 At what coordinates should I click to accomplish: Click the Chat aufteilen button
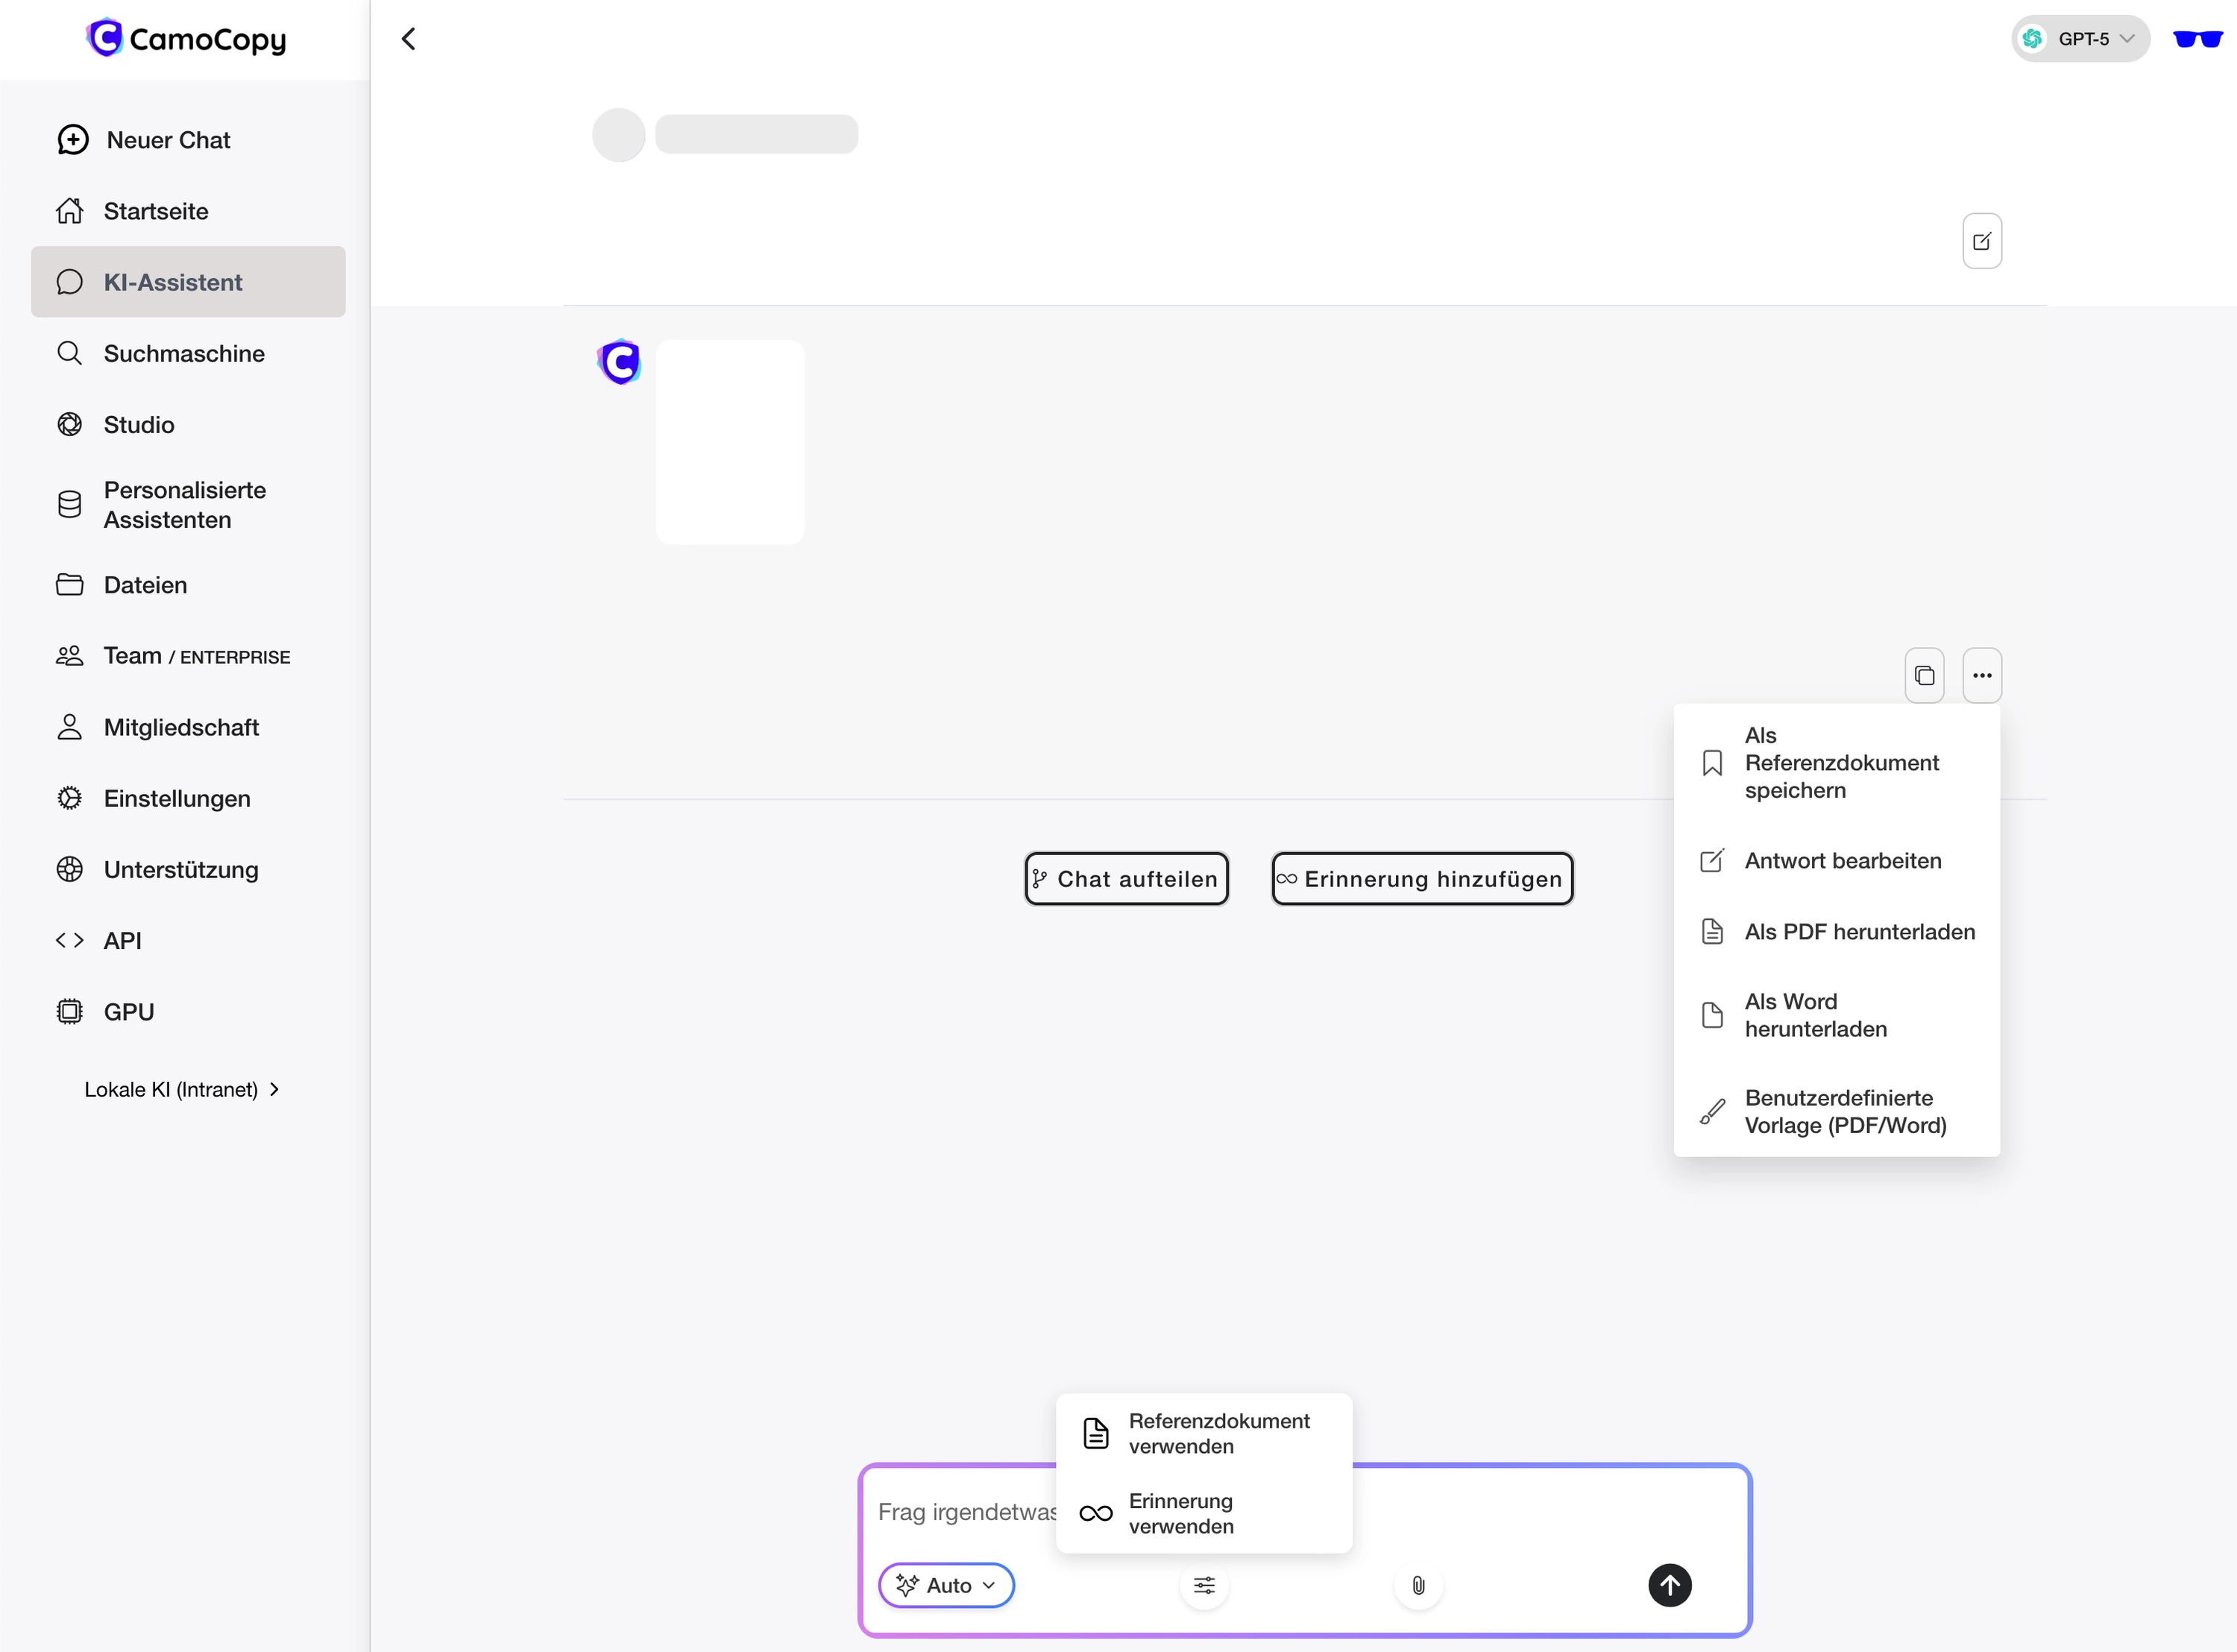pyautogui.click(x=1126, y=878)
